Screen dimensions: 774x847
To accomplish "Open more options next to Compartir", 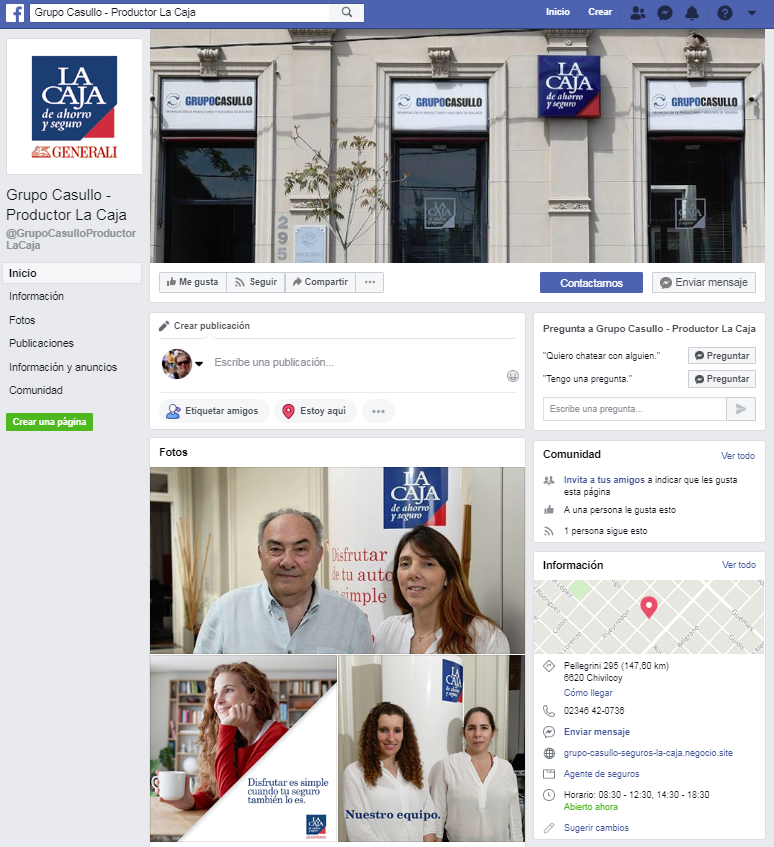I will point(369,282).
